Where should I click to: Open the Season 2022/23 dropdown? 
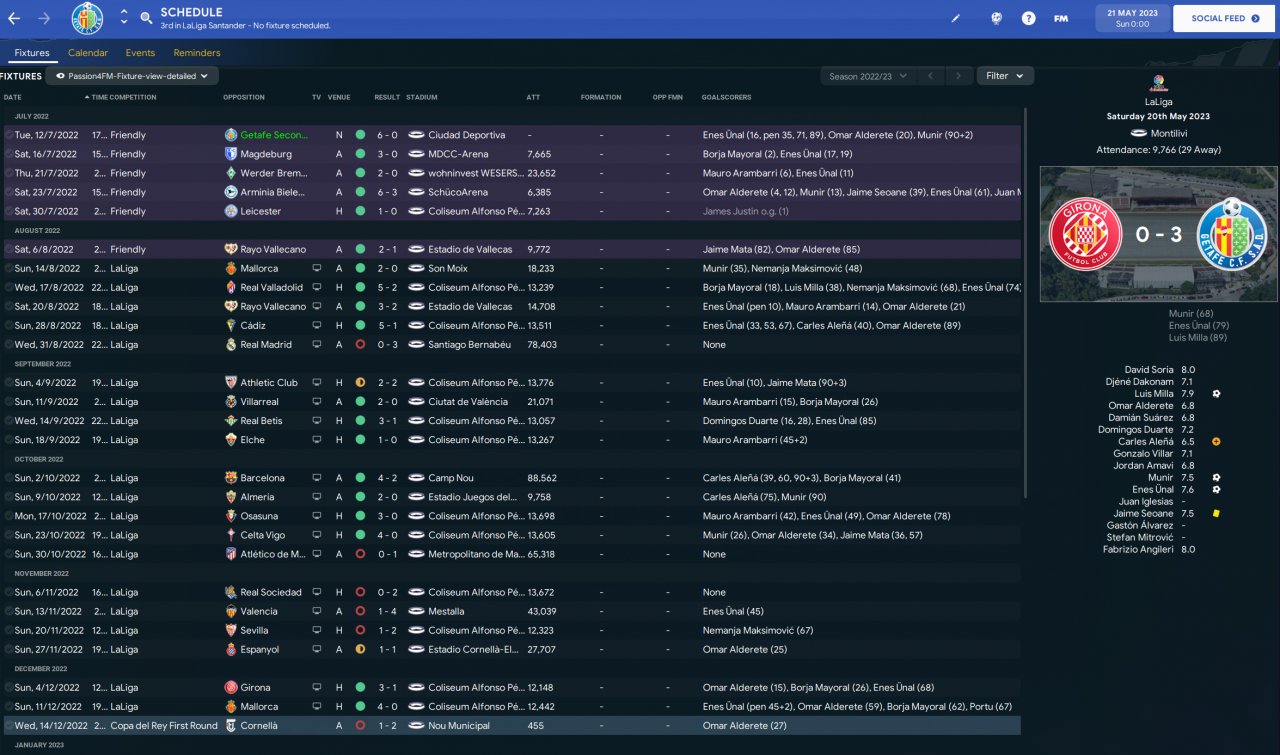click(x=868, y=76)
